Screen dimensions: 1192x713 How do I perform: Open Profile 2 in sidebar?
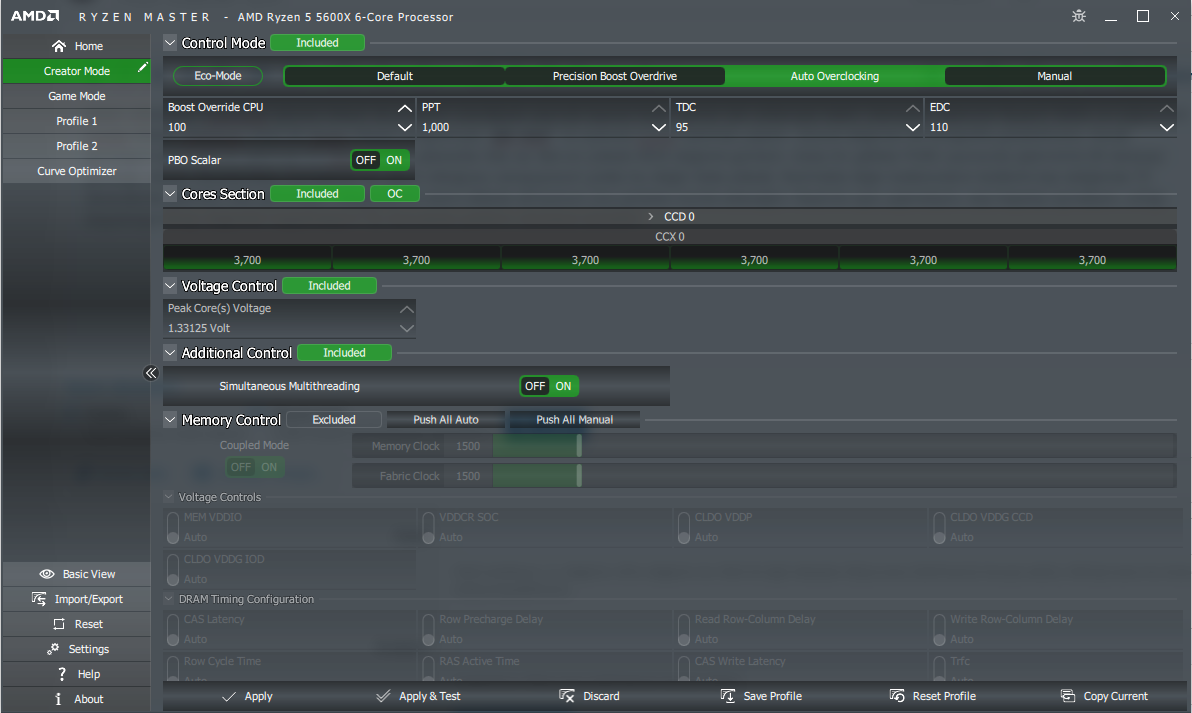tap(77, 146)
